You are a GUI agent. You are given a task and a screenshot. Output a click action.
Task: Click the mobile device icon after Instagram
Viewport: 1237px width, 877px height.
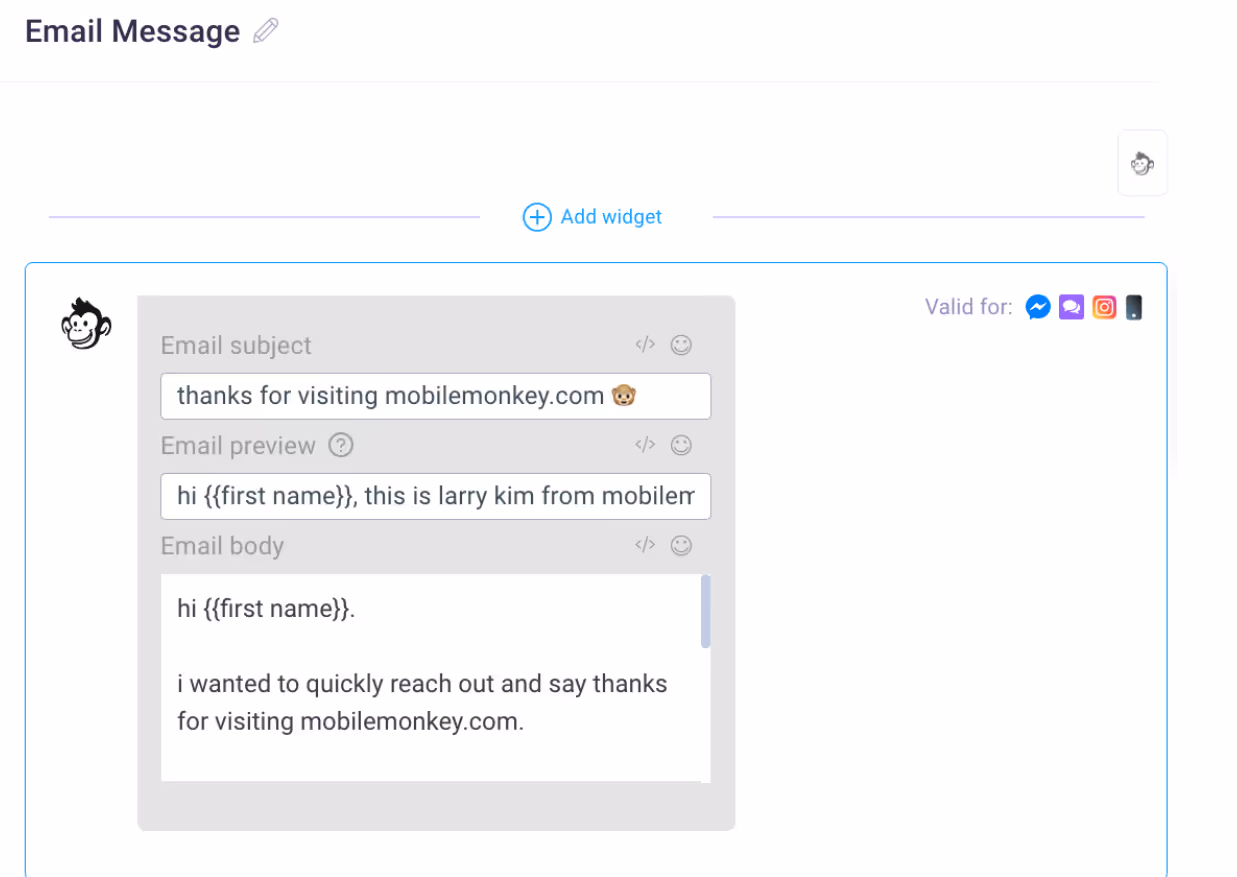(1133, 307)
